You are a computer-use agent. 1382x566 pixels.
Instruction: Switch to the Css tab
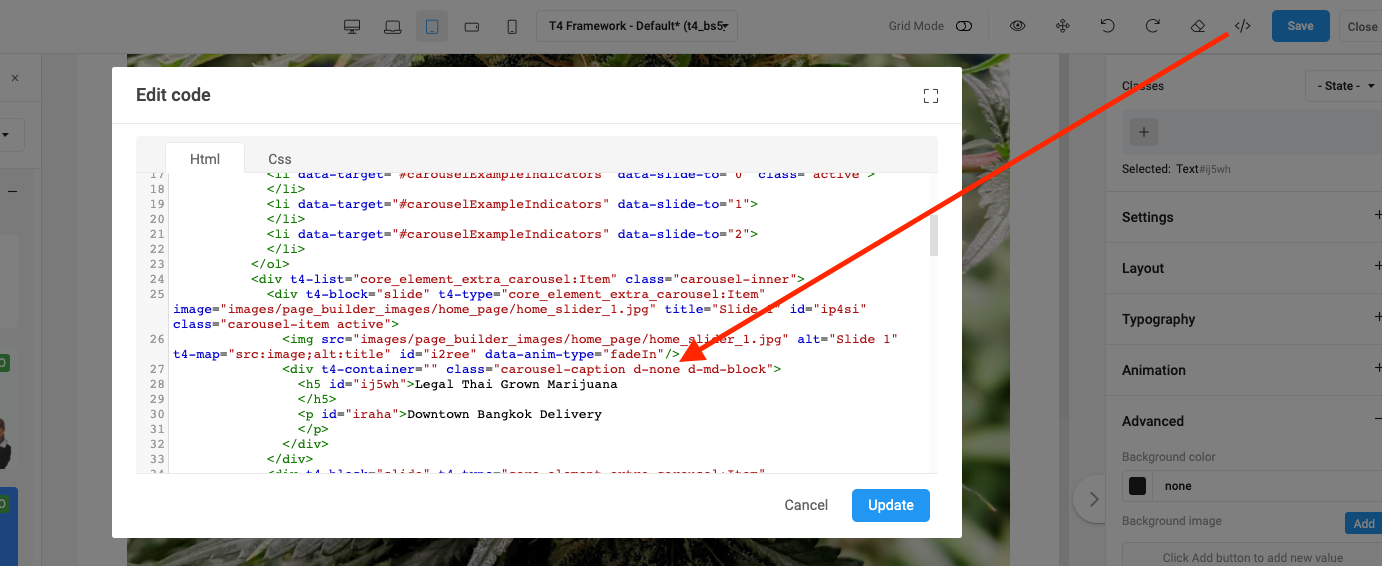click(x=280, y=159)
